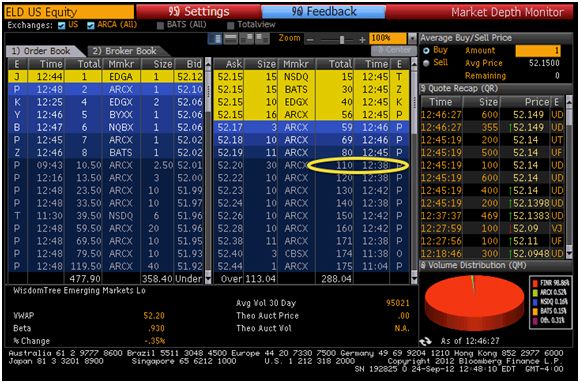Click the % Change value -.35%
580x383 pixels.
pyautogui.click(x=154, y=341)
